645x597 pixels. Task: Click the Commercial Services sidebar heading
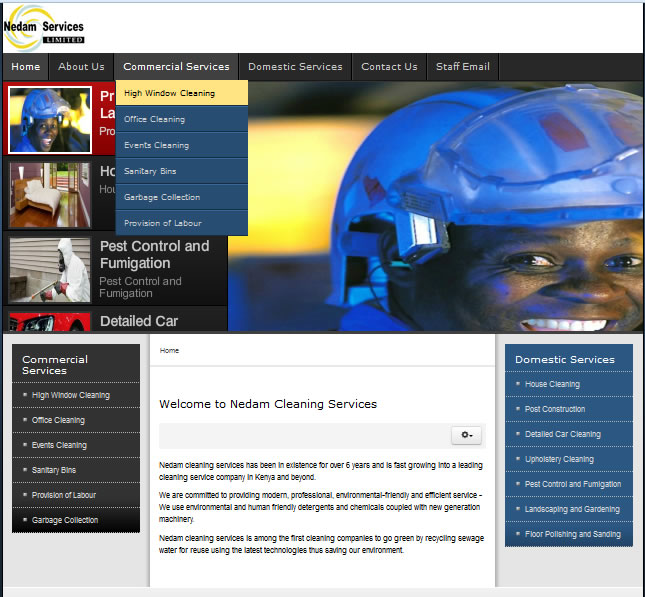coord(55,365)
